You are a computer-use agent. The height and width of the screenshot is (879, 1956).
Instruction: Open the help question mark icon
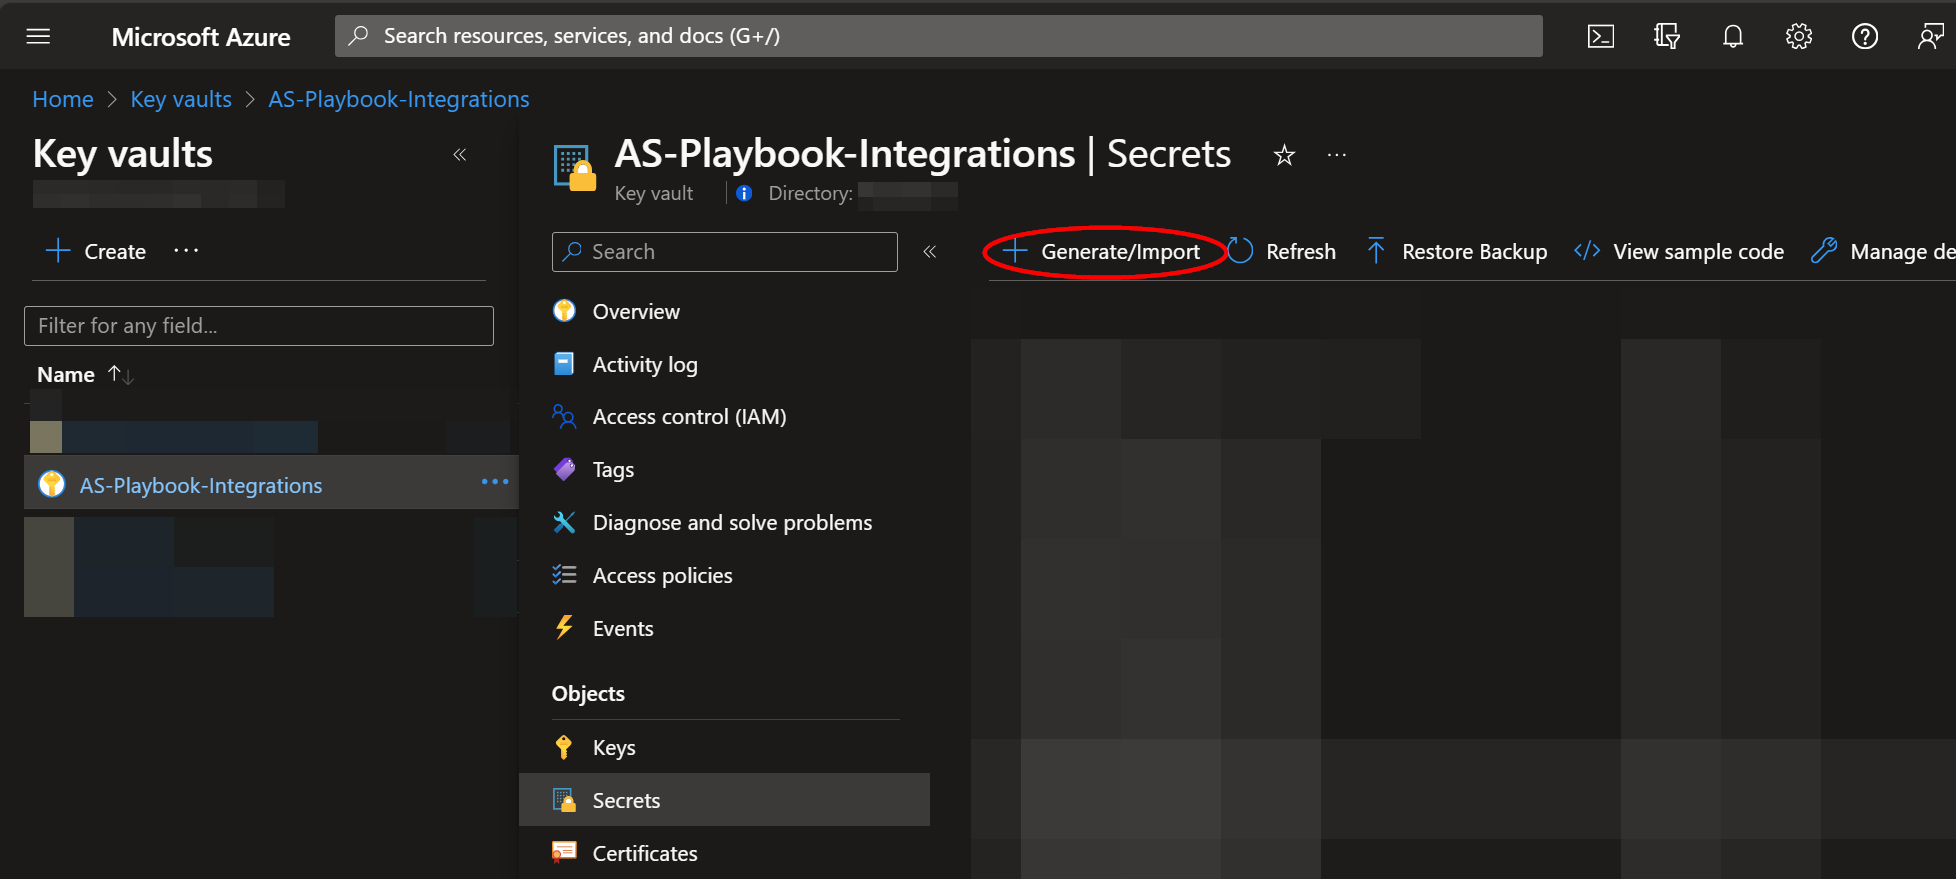1864,36
